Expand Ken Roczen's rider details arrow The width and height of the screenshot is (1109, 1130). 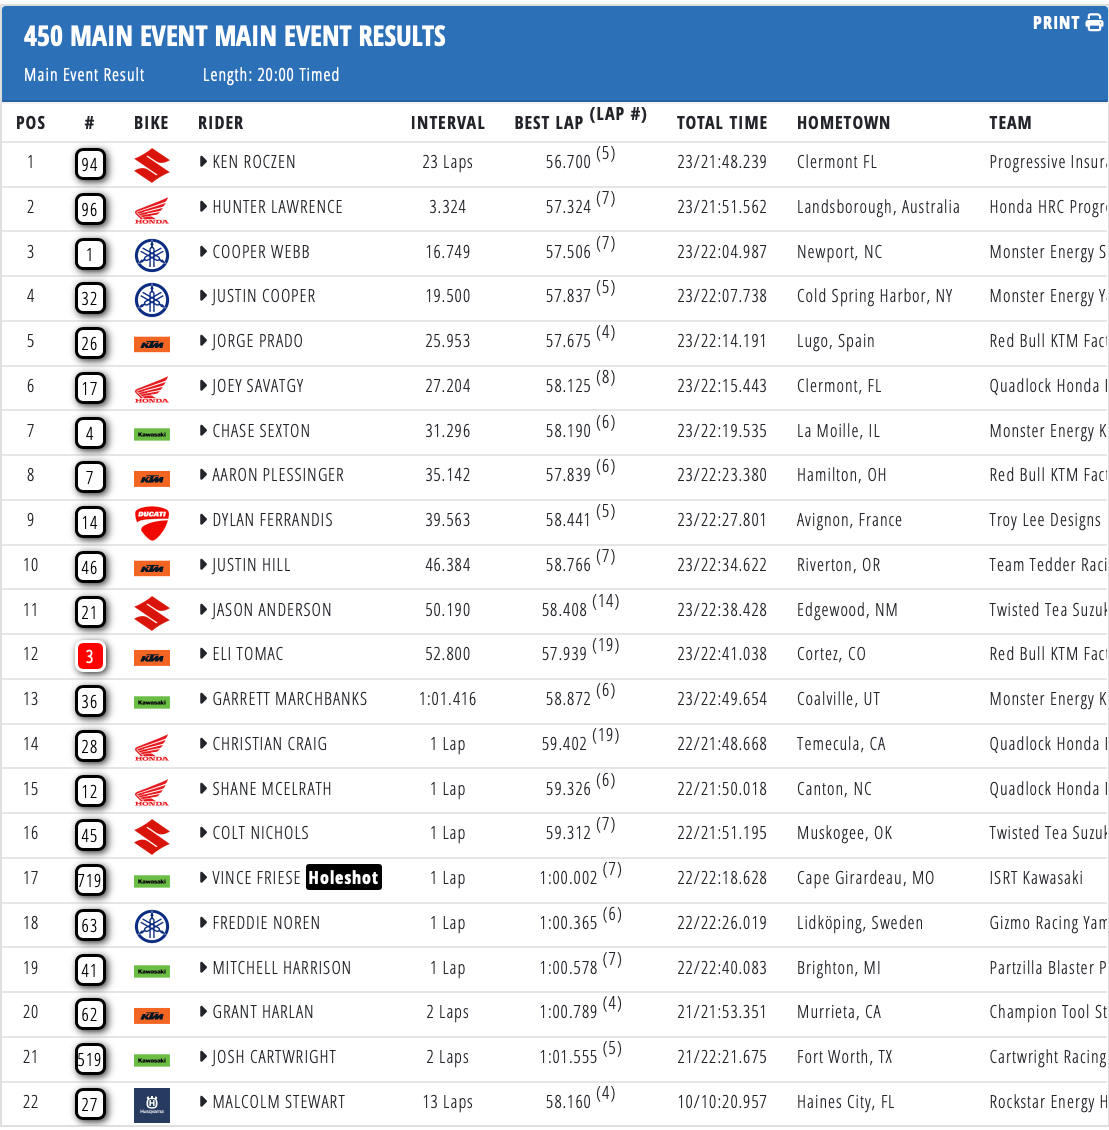coord(204,162)
